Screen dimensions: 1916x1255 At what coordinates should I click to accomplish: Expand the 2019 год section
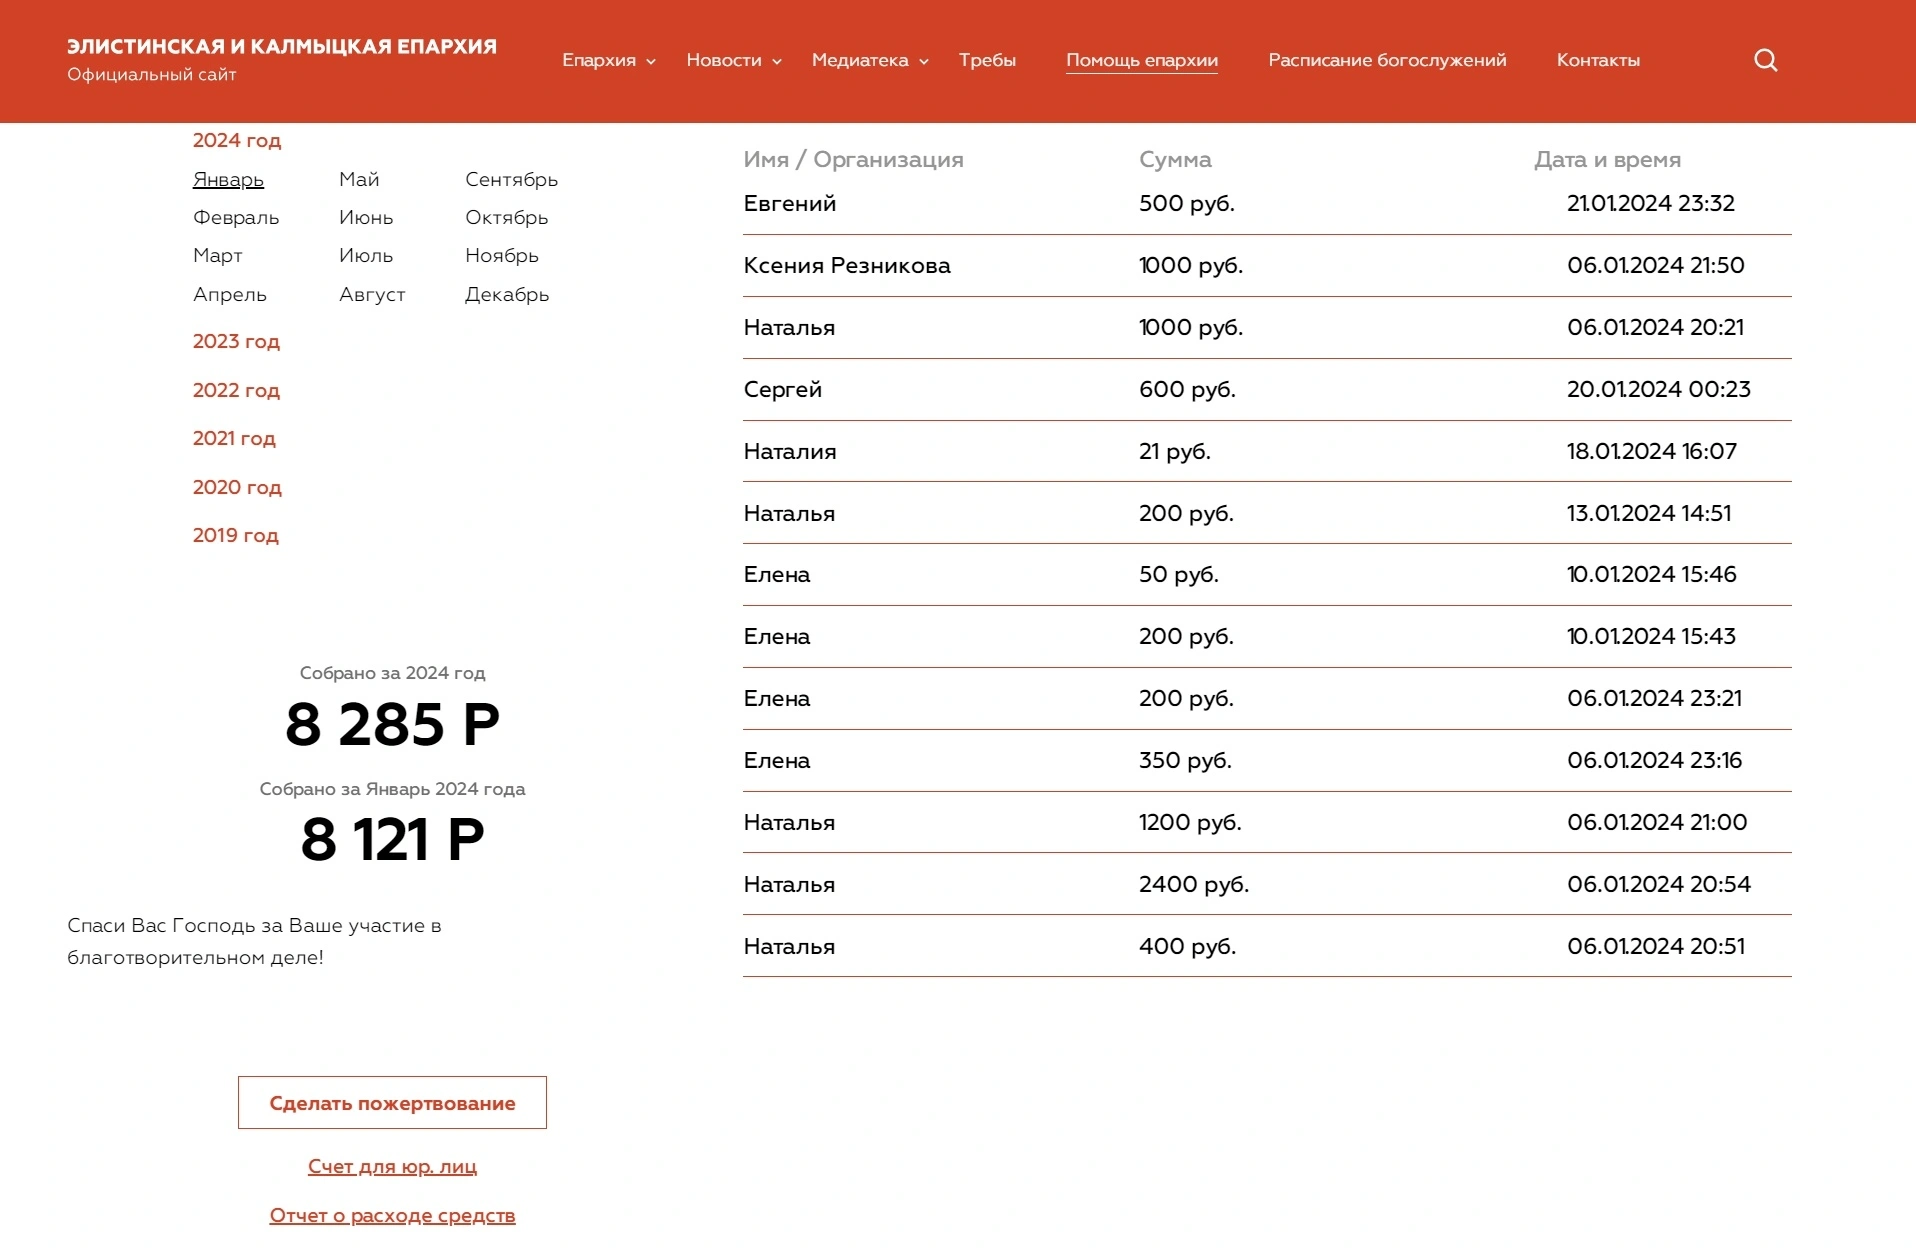click(x=235, y=535)
